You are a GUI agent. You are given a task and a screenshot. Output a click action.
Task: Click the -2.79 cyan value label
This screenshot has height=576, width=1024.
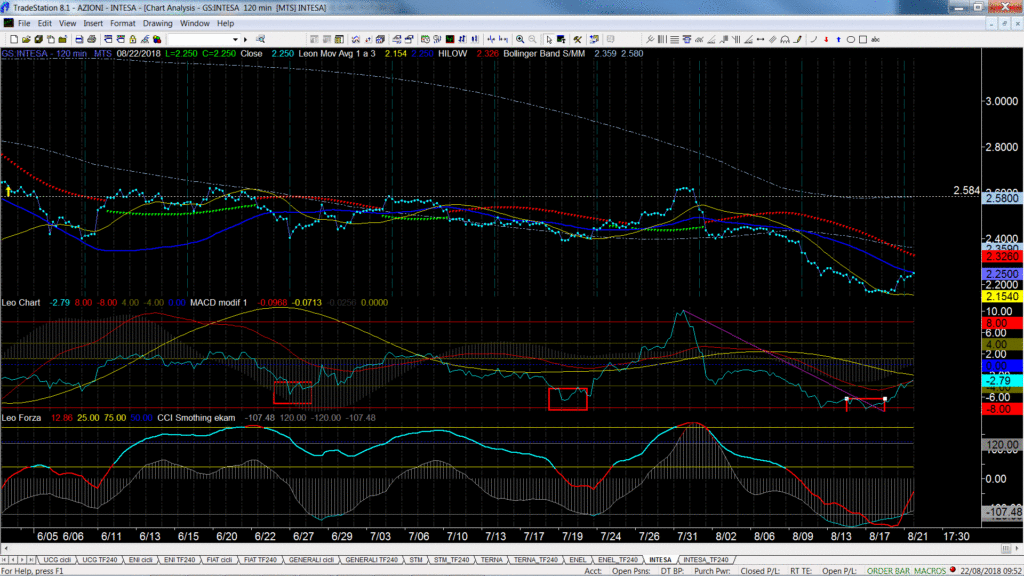(x=1002, y=381)
